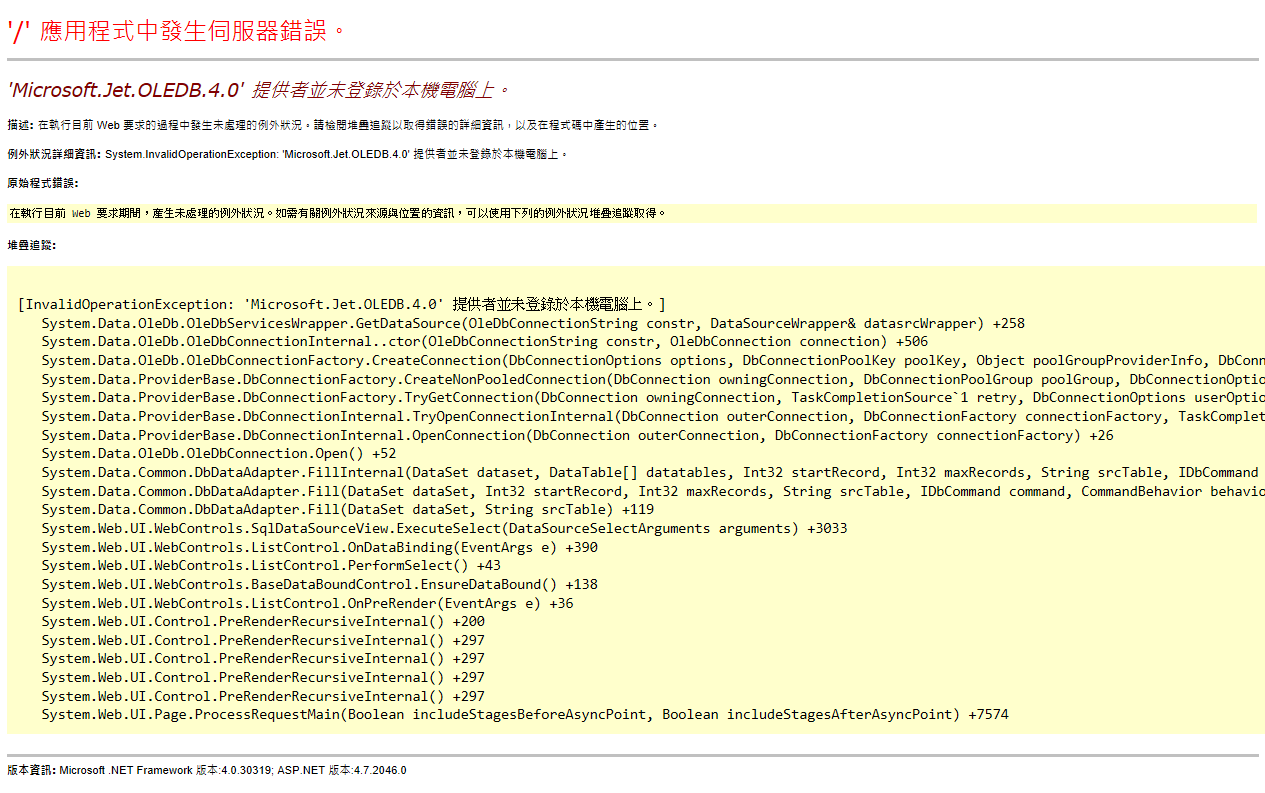Select the 例外狀況詳細資訊 System.InvalidOperationException line
1265x793 pixels.
tap(288, 154)
